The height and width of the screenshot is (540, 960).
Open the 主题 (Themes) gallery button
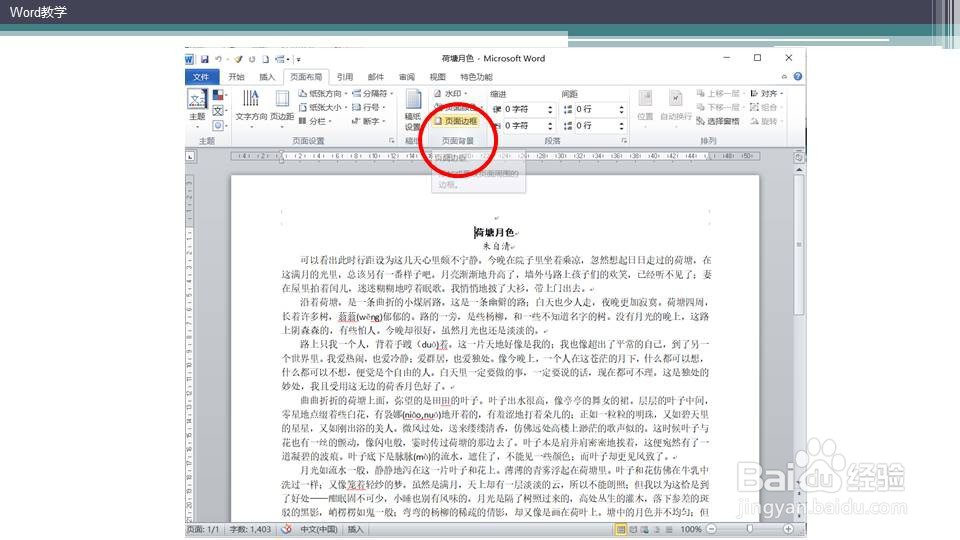click(x=197, y=107)
